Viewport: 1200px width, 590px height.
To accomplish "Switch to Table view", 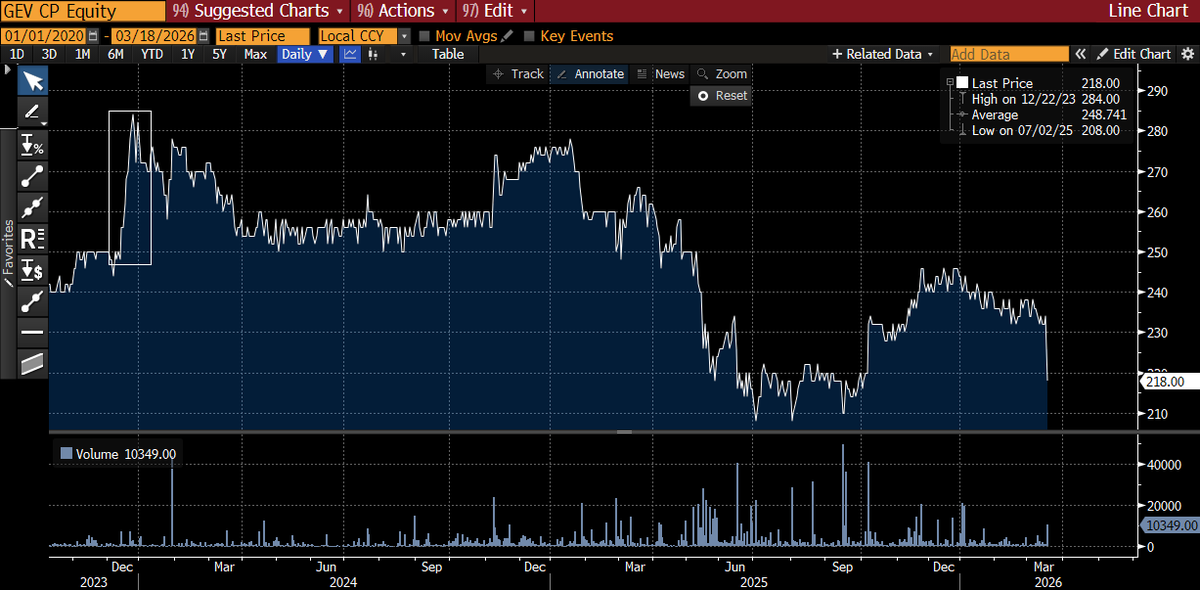I will (x=448, y=54).
